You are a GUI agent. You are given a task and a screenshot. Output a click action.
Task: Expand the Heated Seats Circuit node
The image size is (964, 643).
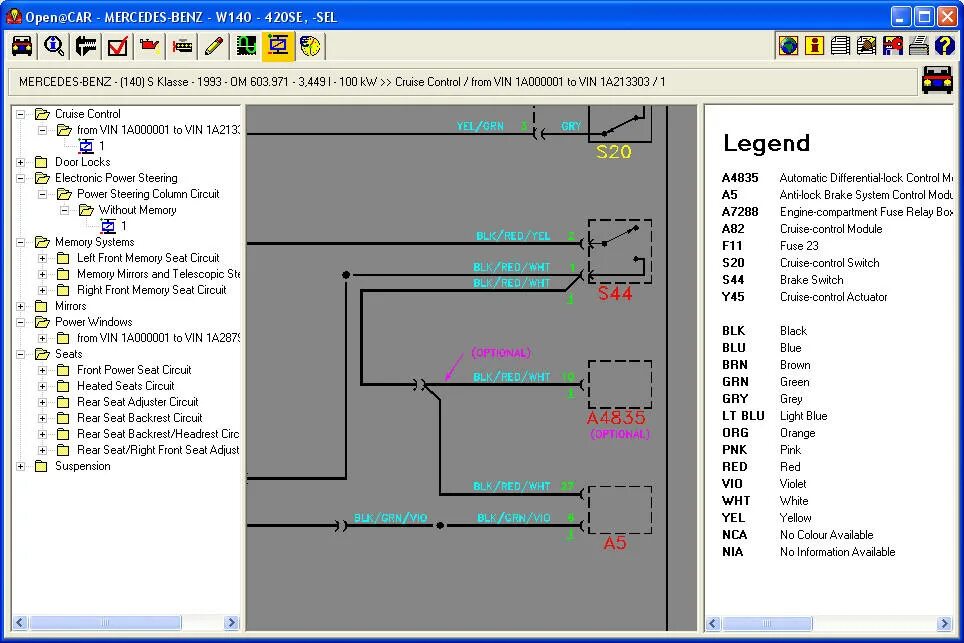42,386
